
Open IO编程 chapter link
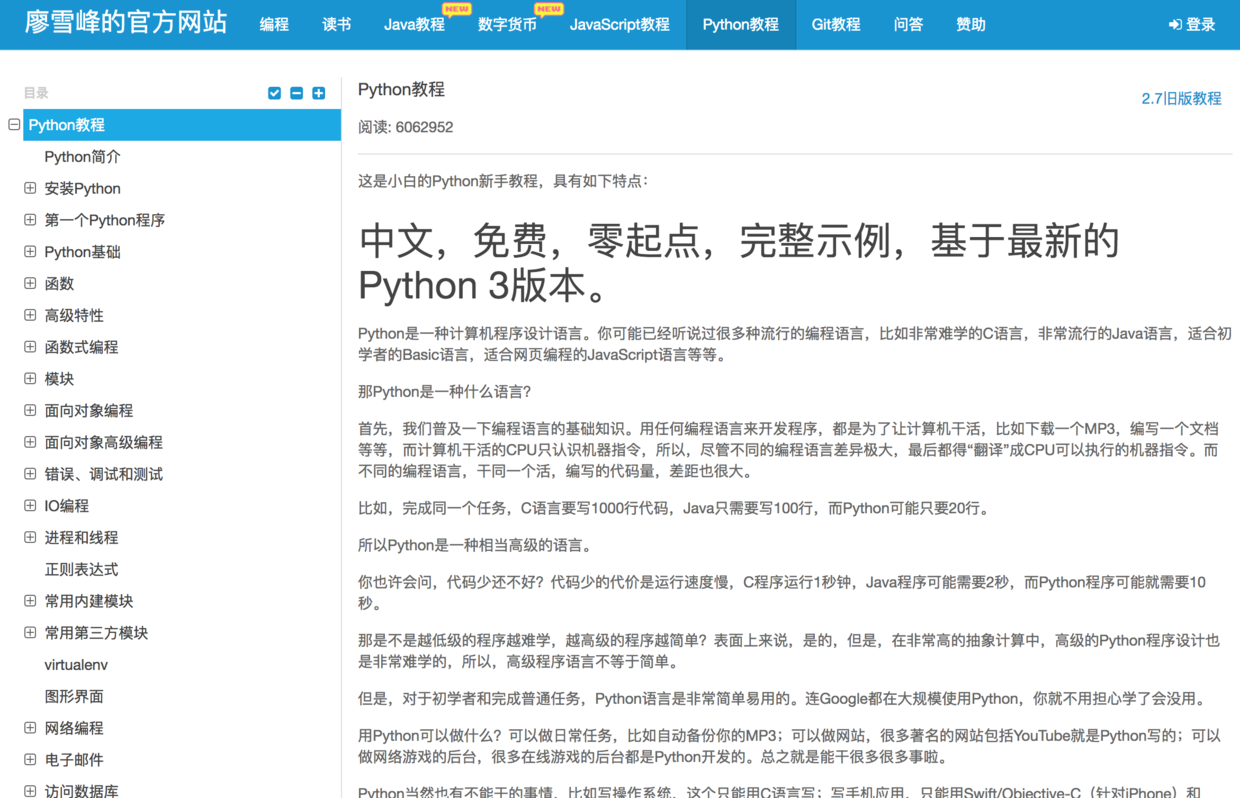point(66,506)
